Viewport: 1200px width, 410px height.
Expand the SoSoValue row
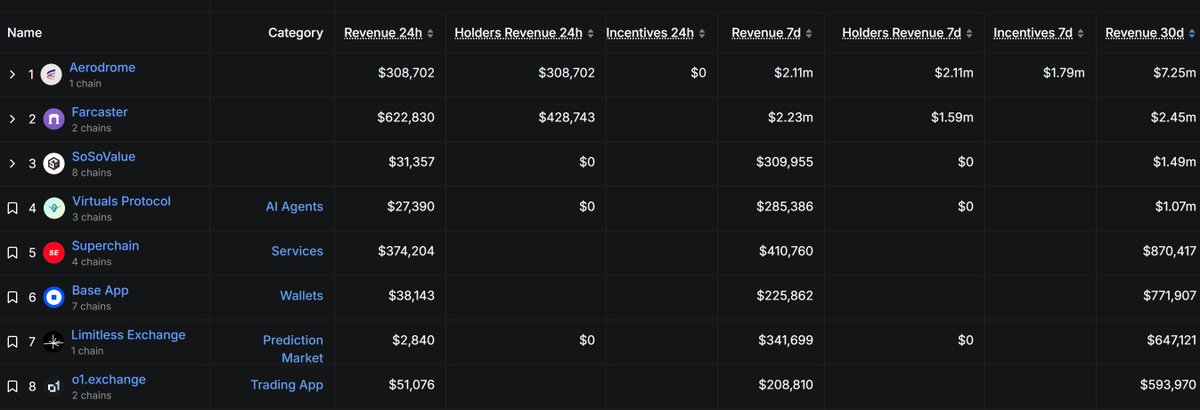click(x=12, y=164)
